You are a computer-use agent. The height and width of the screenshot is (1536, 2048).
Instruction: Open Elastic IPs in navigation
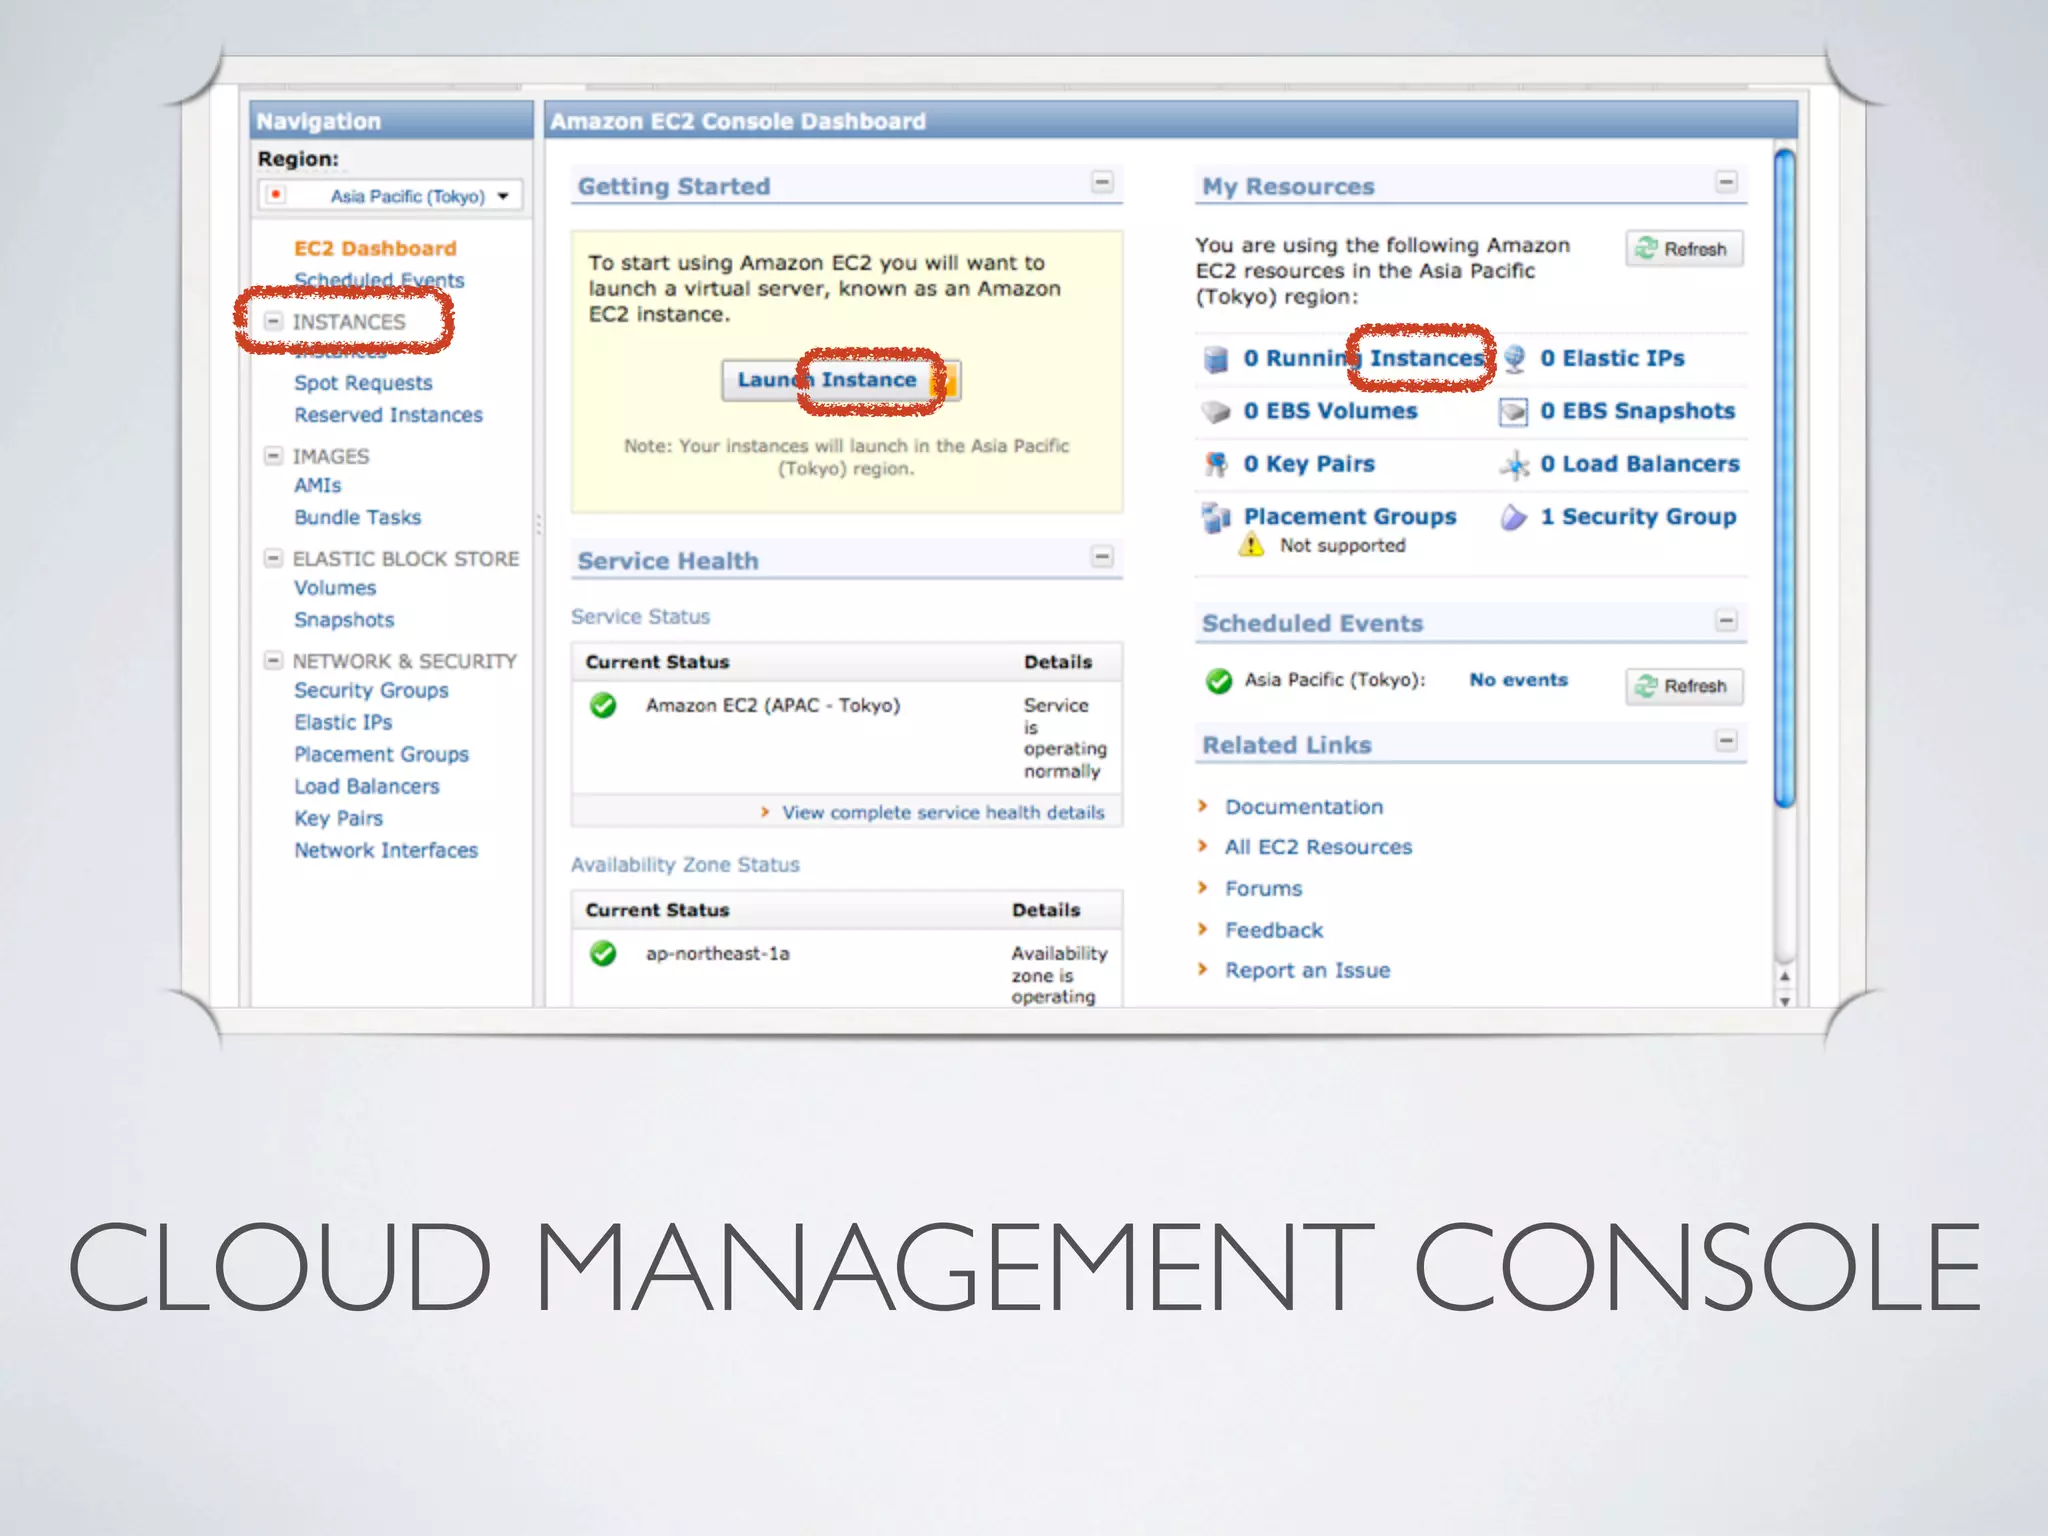click(343, 722)
